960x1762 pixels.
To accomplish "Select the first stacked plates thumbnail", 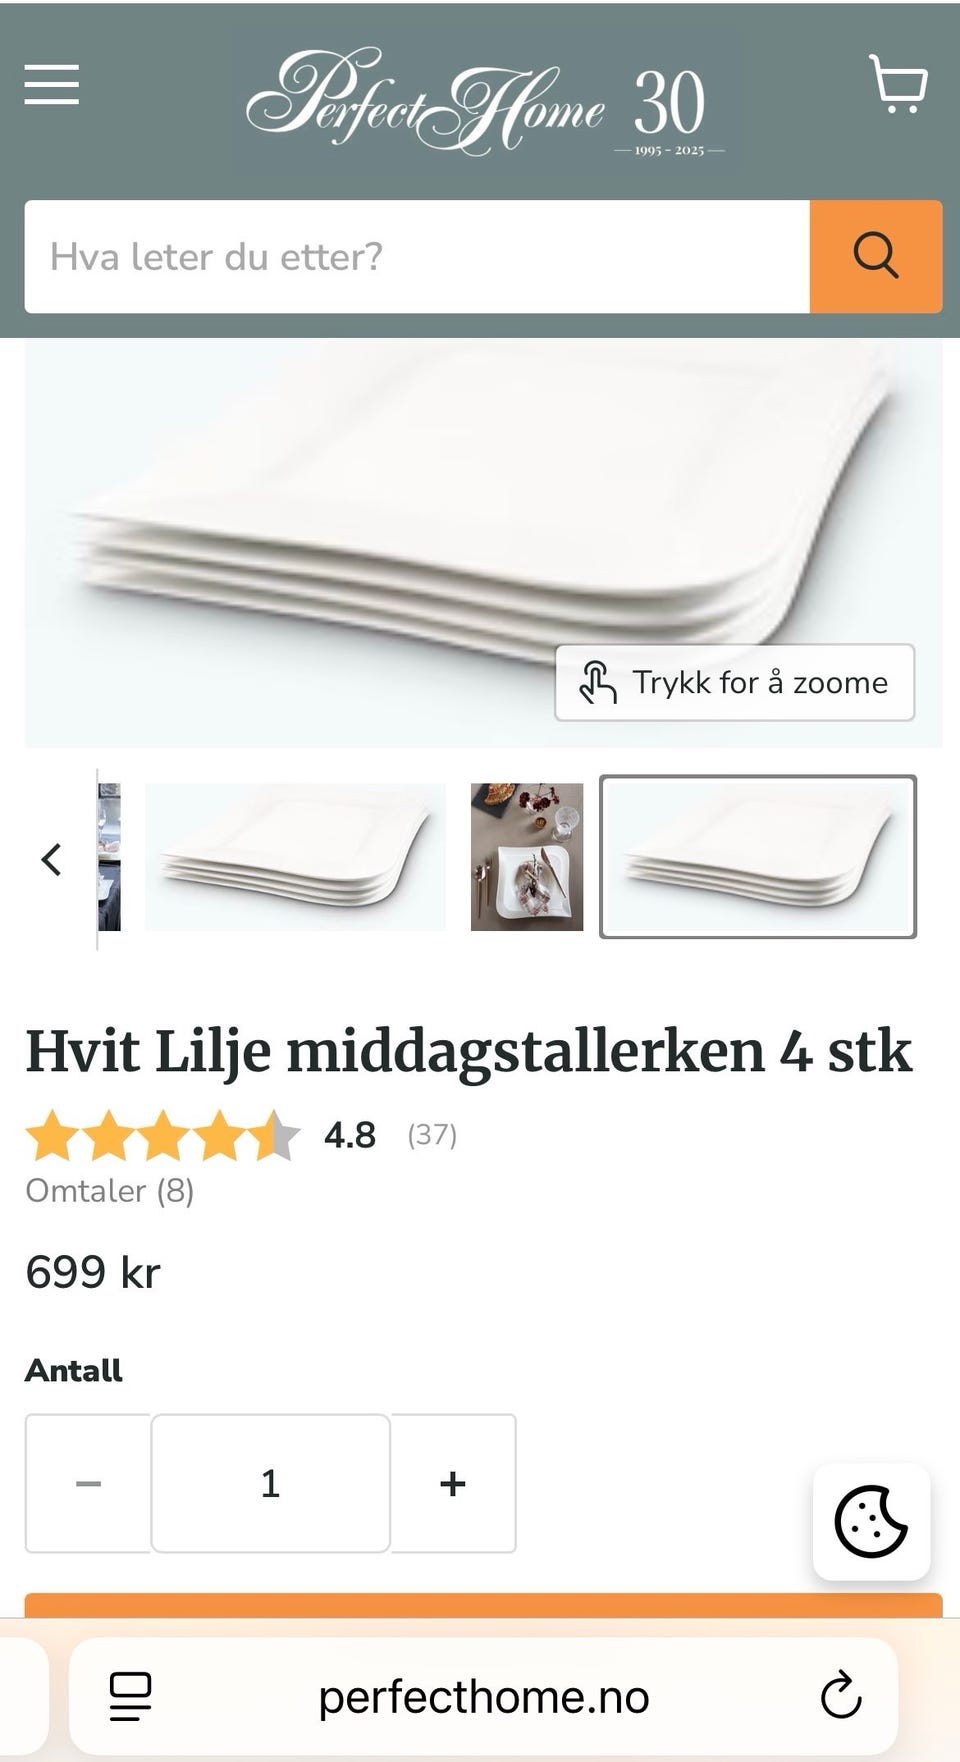I will click(x=296, y=857).
